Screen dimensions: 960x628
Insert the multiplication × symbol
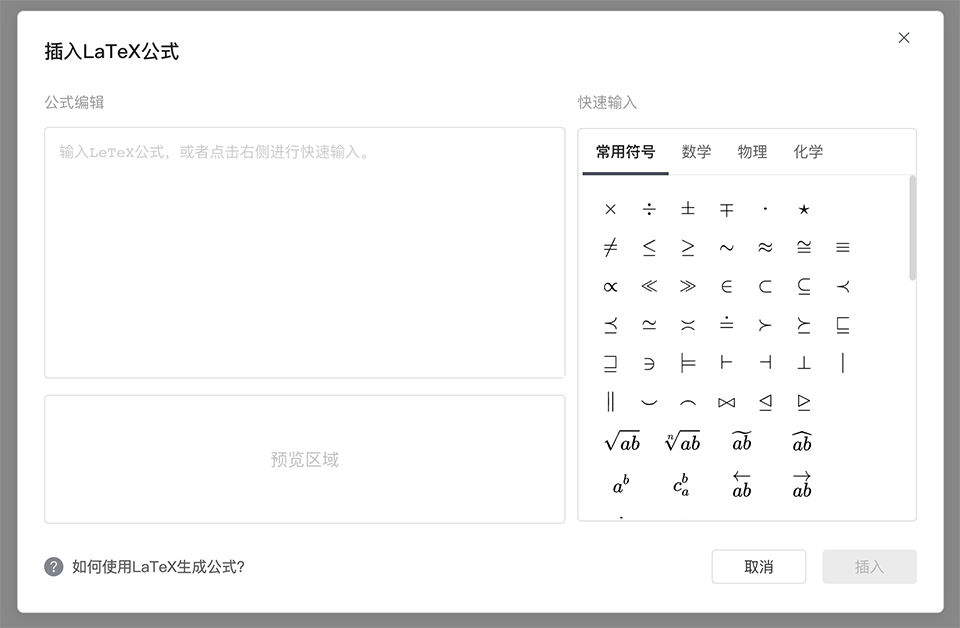[x=610, y=209]
